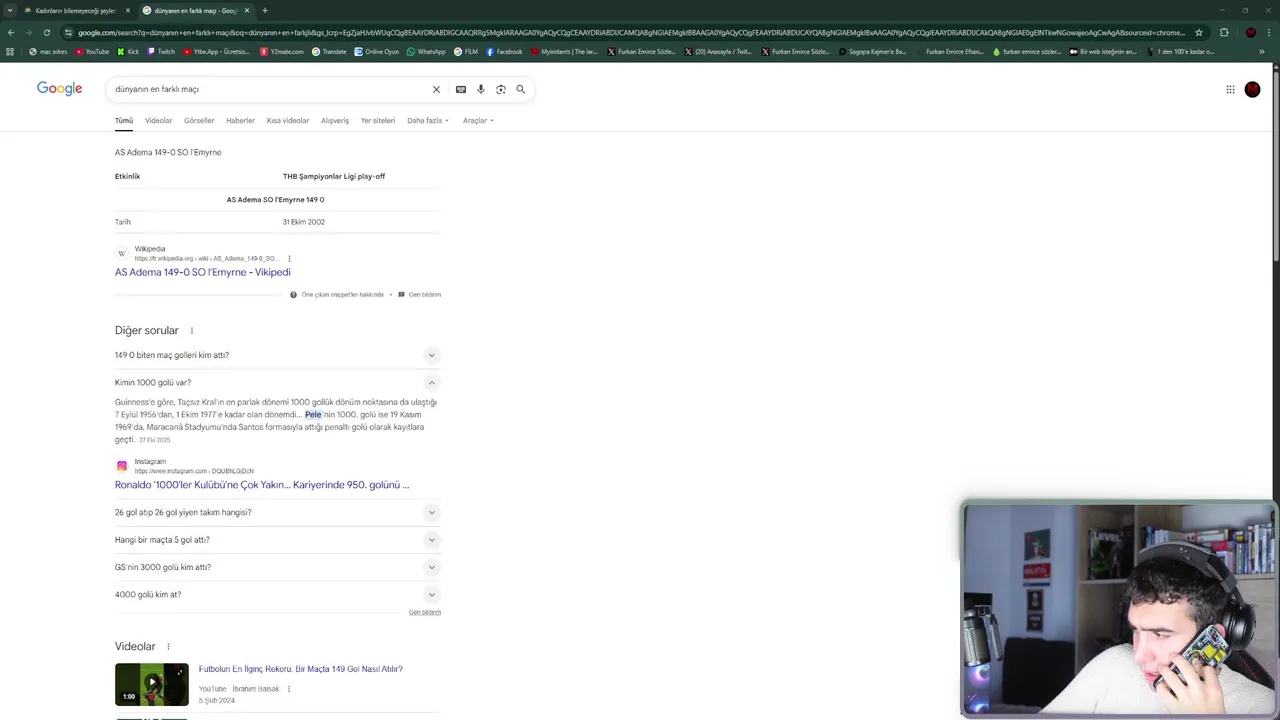The height and width of the screenshot is (720, 1280).
Task: Open the Araçlar dropdown
Action: [x=478, y=120]
